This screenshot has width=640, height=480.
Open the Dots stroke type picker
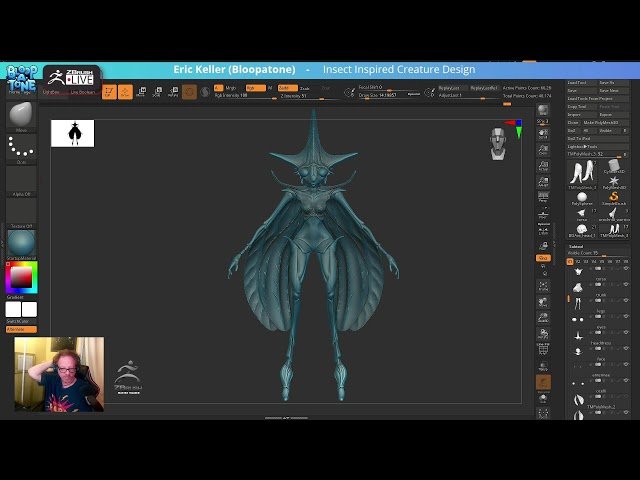pyautogui.click(x=20, y=148)
